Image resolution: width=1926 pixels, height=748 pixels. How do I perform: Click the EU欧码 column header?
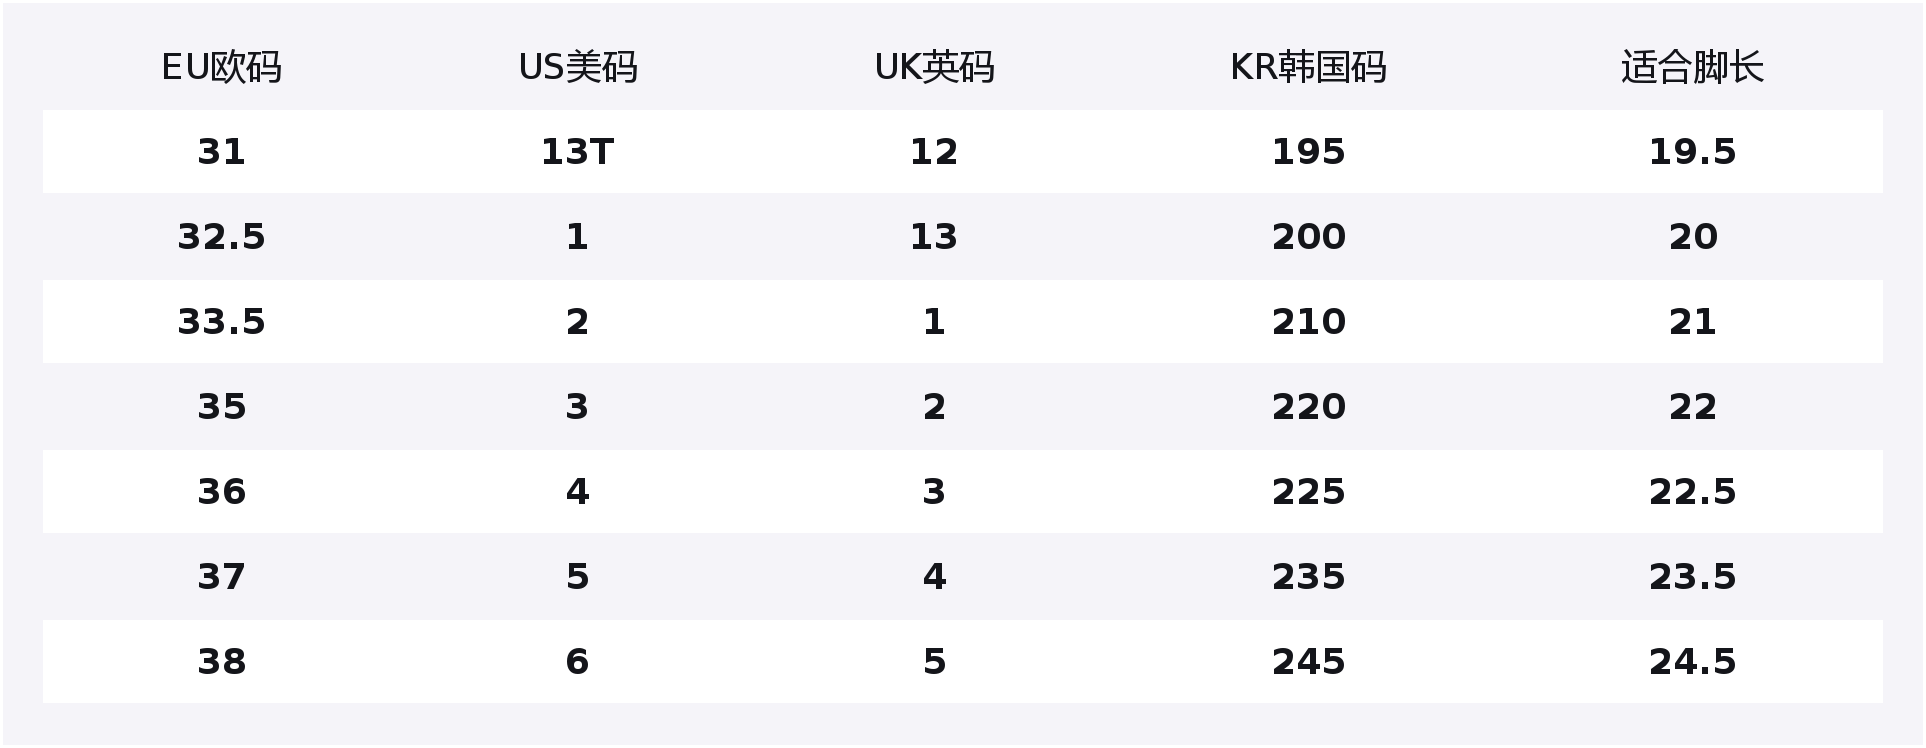pyautogui.click(x=221, y=67)
